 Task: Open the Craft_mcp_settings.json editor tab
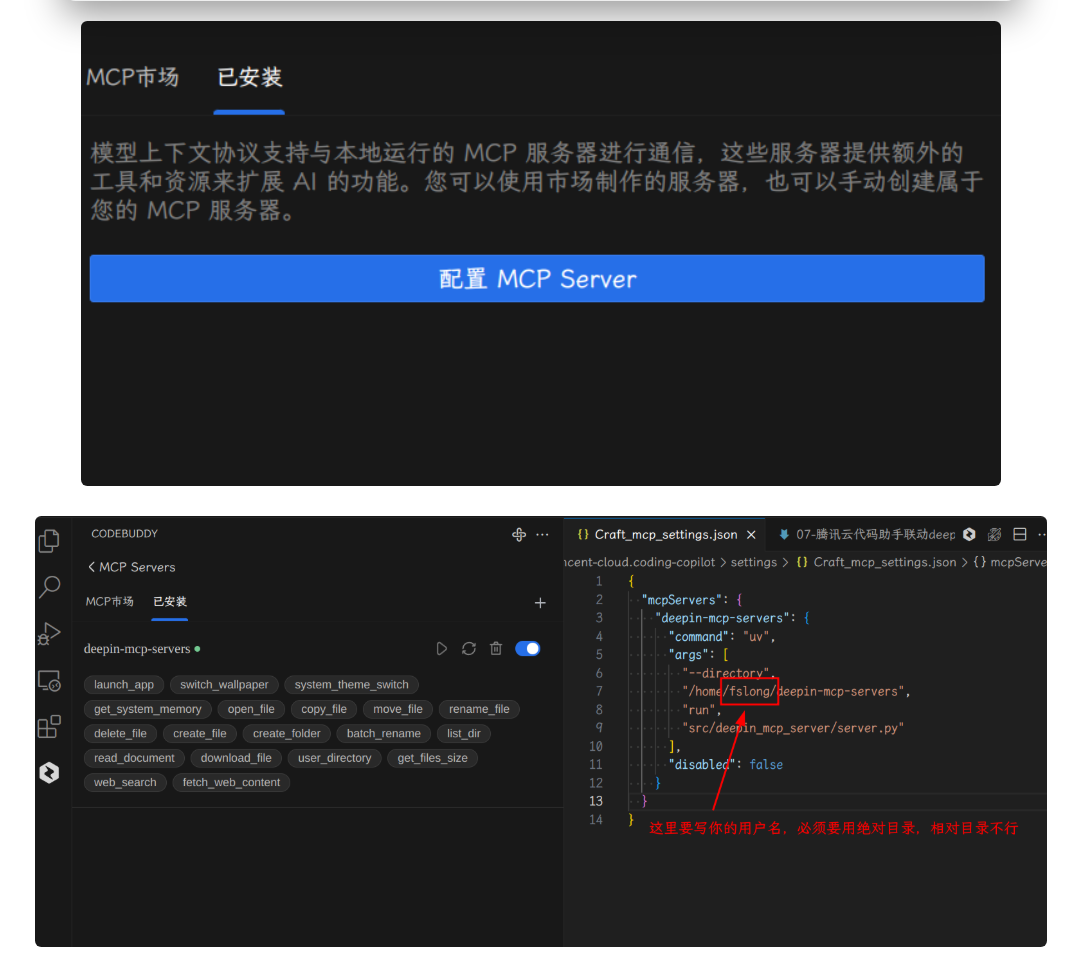tap(665, 534)
